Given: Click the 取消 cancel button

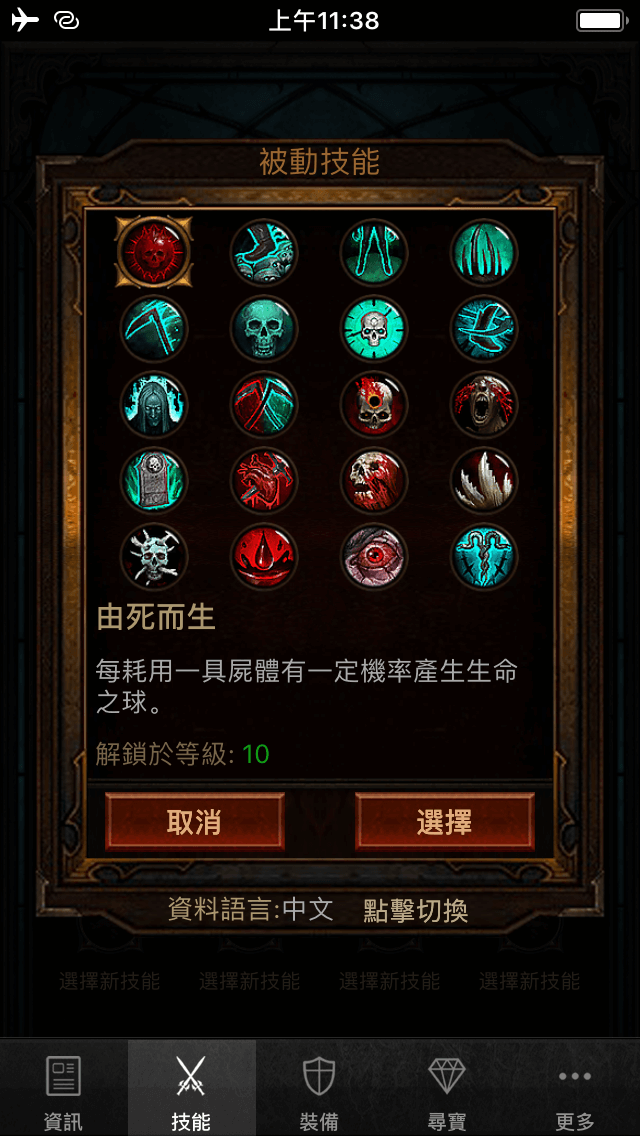Looking at the screenshot, I should tap(195, 822).
